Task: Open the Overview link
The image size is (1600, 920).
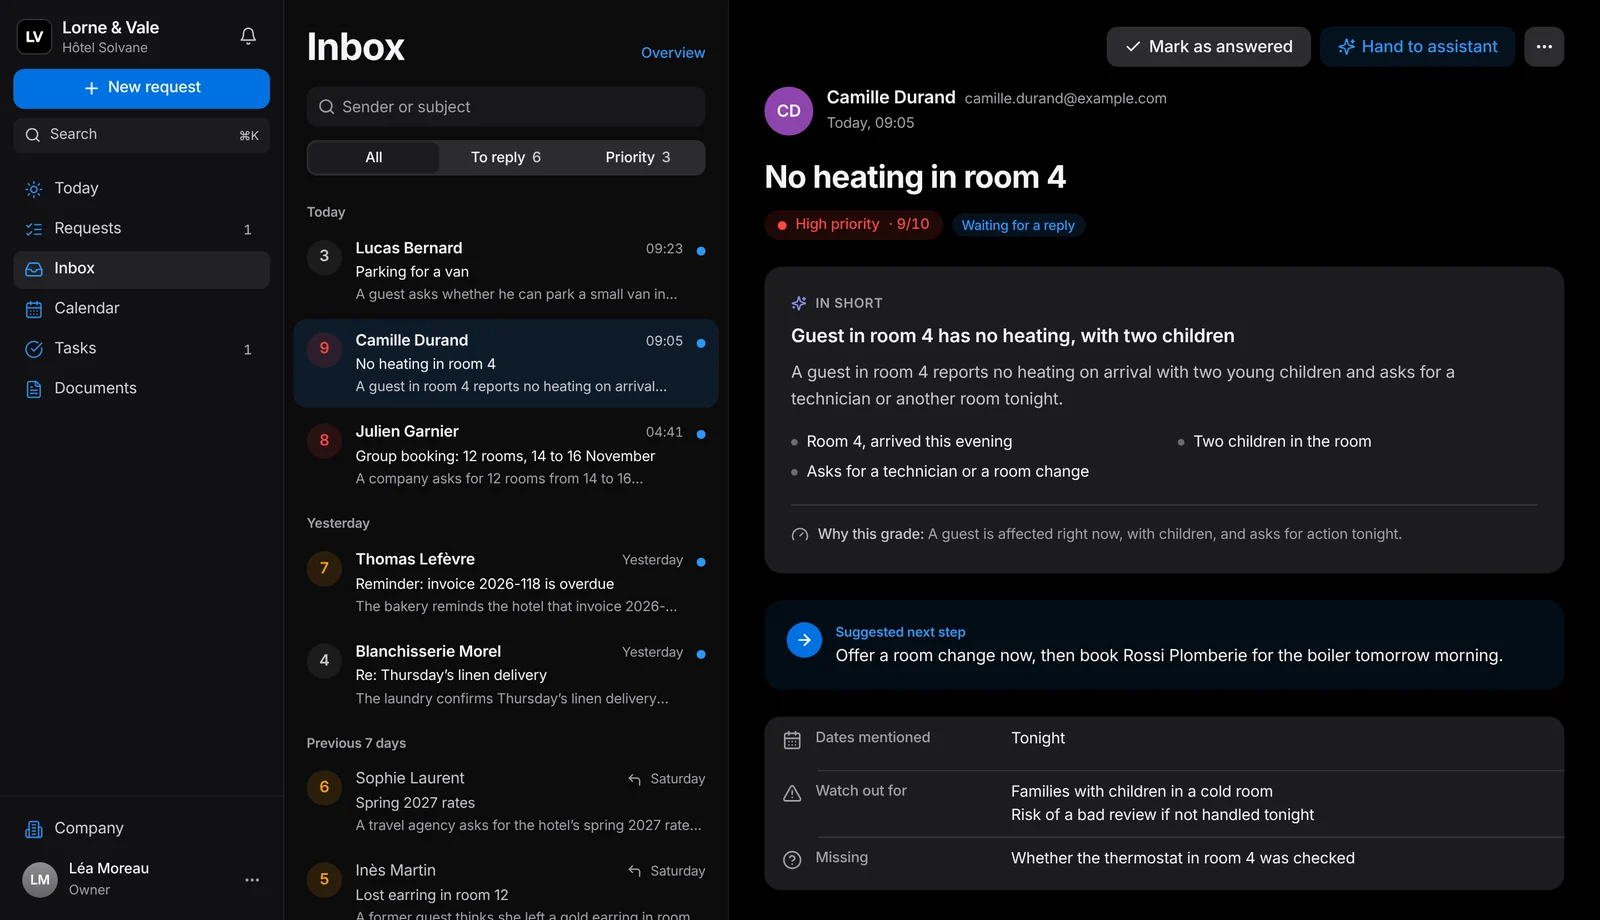Action: coord(673,53)
